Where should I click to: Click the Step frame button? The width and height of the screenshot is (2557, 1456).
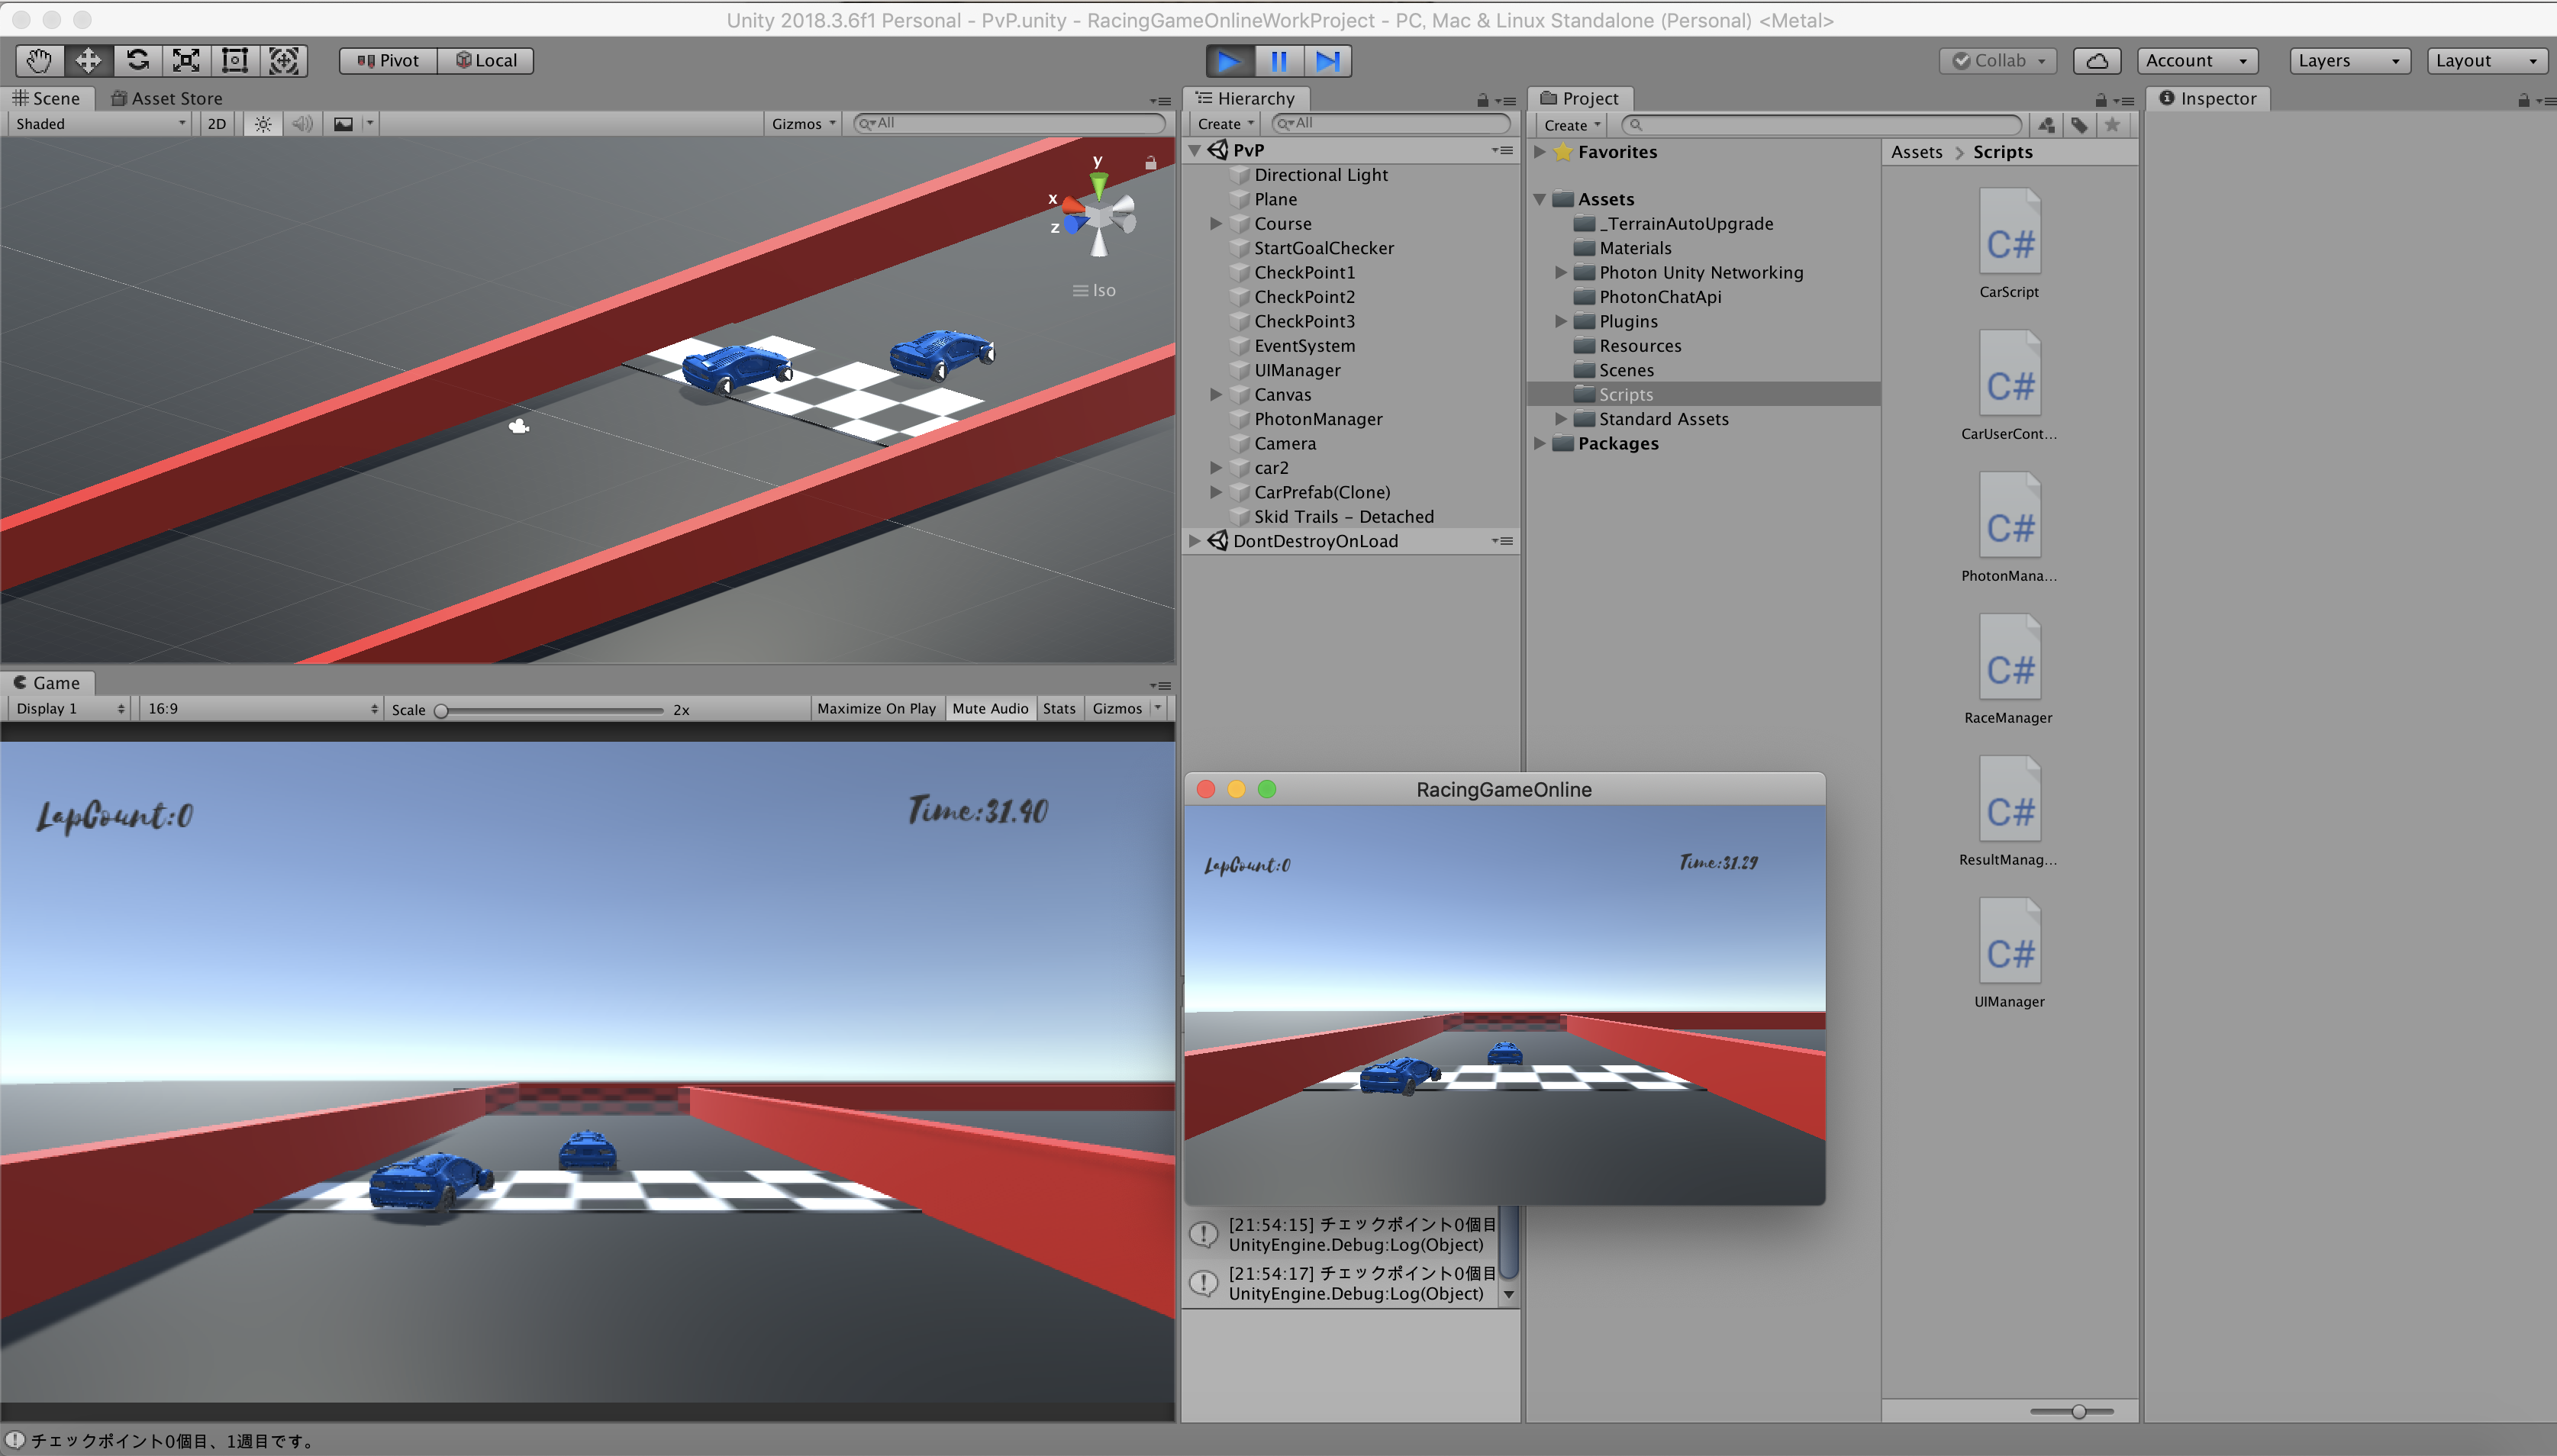(x=1327, y=61)
